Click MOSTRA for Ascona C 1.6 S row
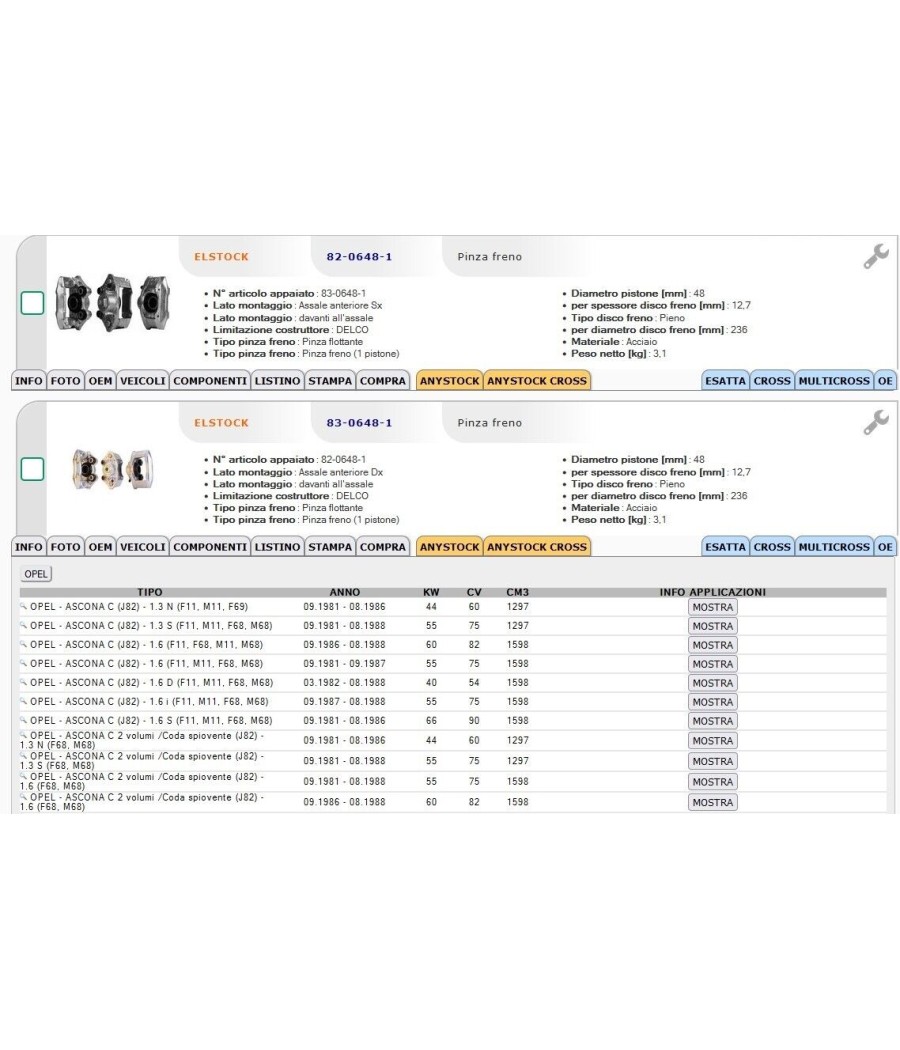Screen dimensions: 900x1050 click(712, 721)
